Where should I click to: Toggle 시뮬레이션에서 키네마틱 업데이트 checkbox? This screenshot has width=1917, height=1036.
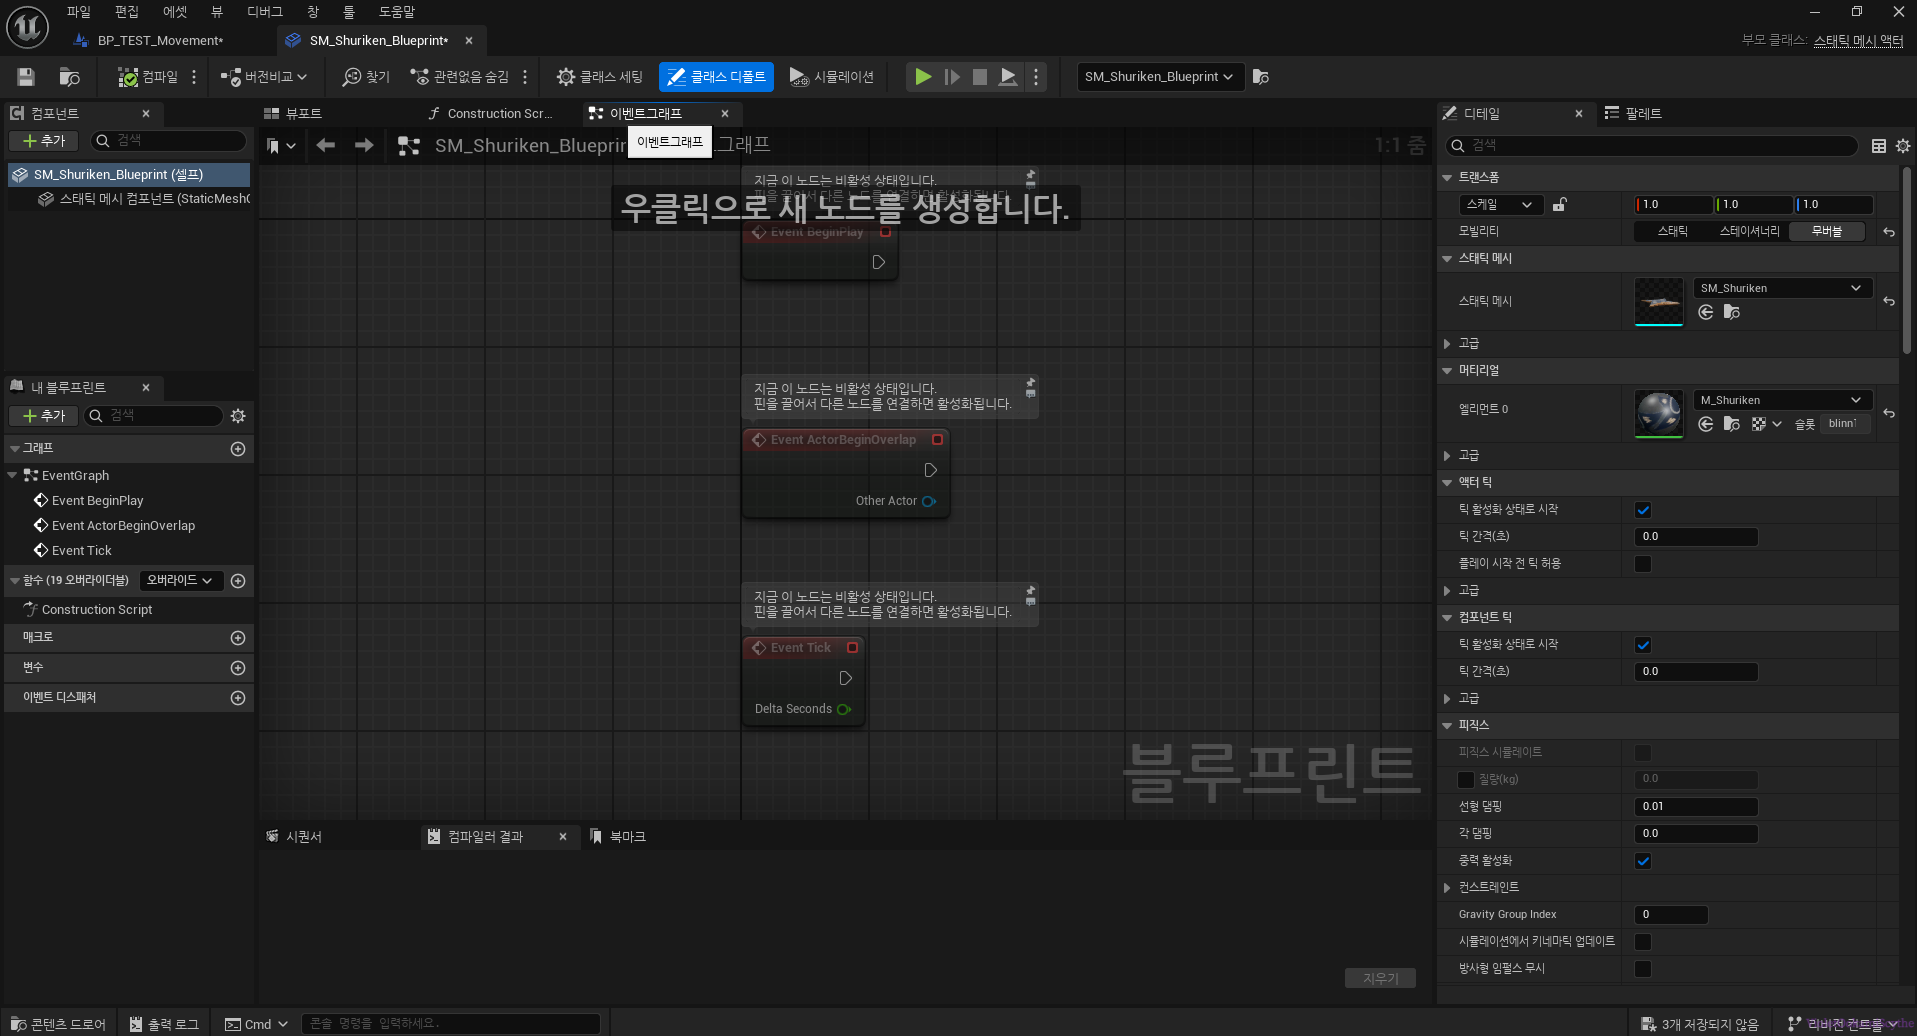1643,942
